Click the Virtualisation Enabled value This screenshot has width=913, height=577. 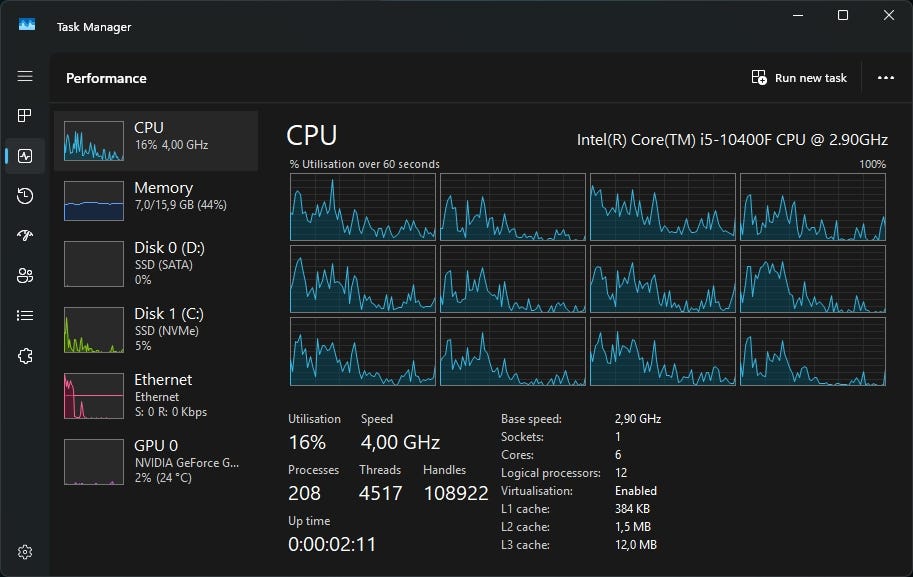tap(636, 491)
